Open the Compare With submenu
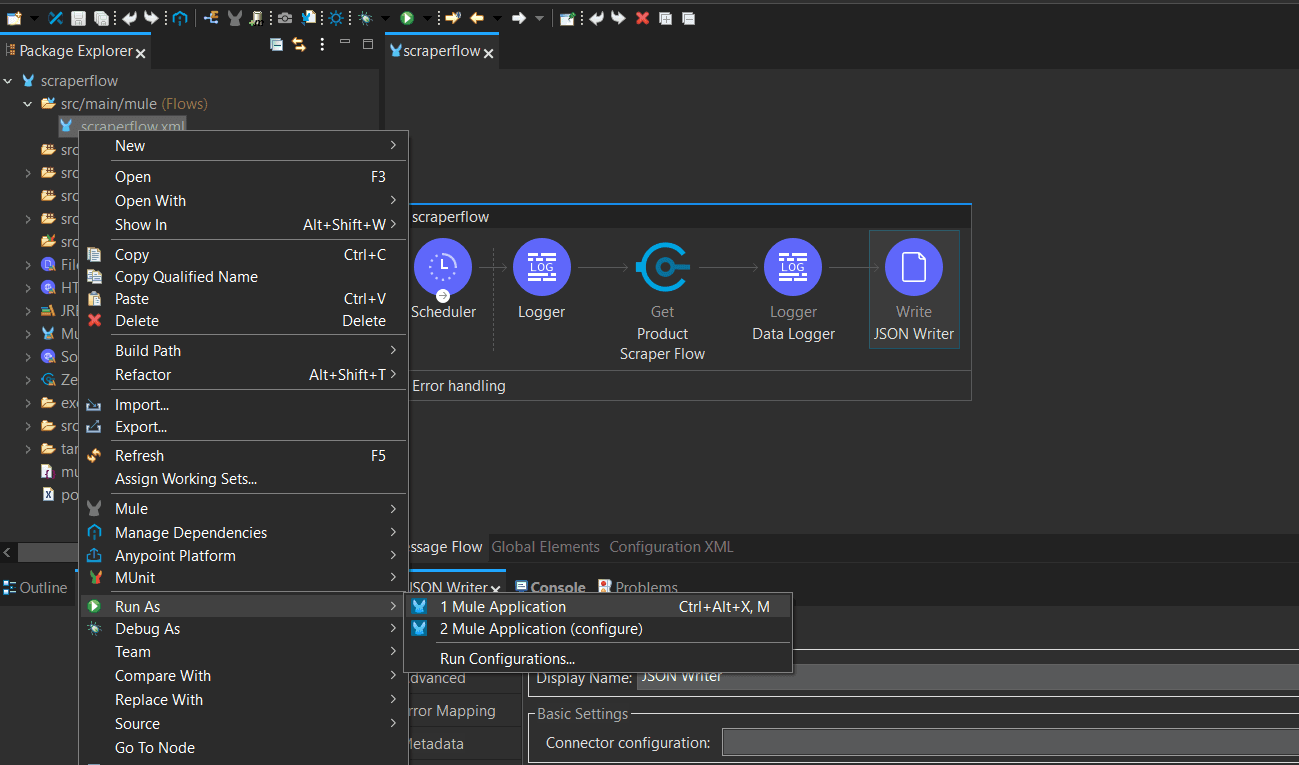Image resolution: width=1299 pixels, height=765 pixels. coord(245,676)
